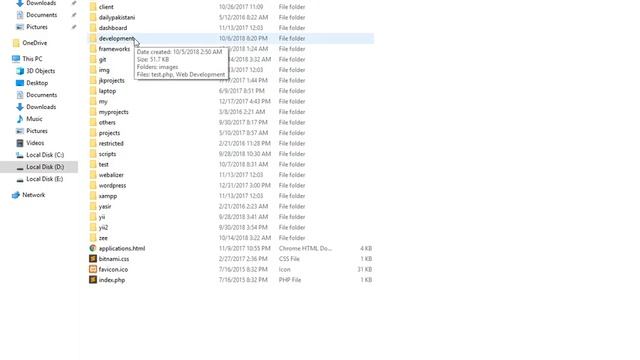Click the wordpress folder icon

tap(93, 186)
